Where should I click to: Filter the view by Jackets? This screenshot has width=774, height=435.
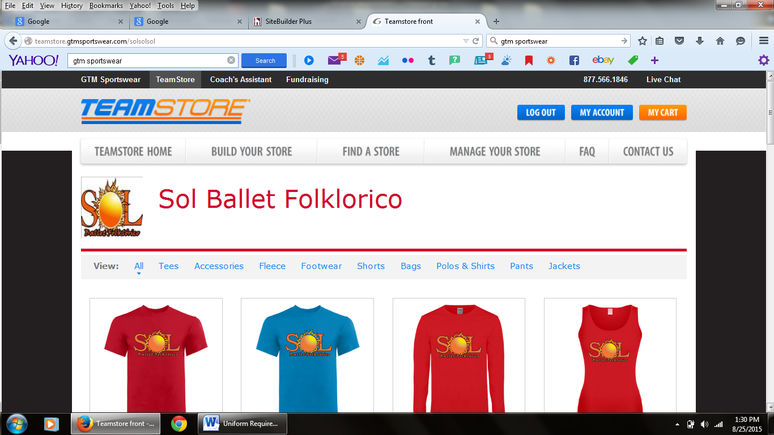pyautogui.click(x=564, y=266)
